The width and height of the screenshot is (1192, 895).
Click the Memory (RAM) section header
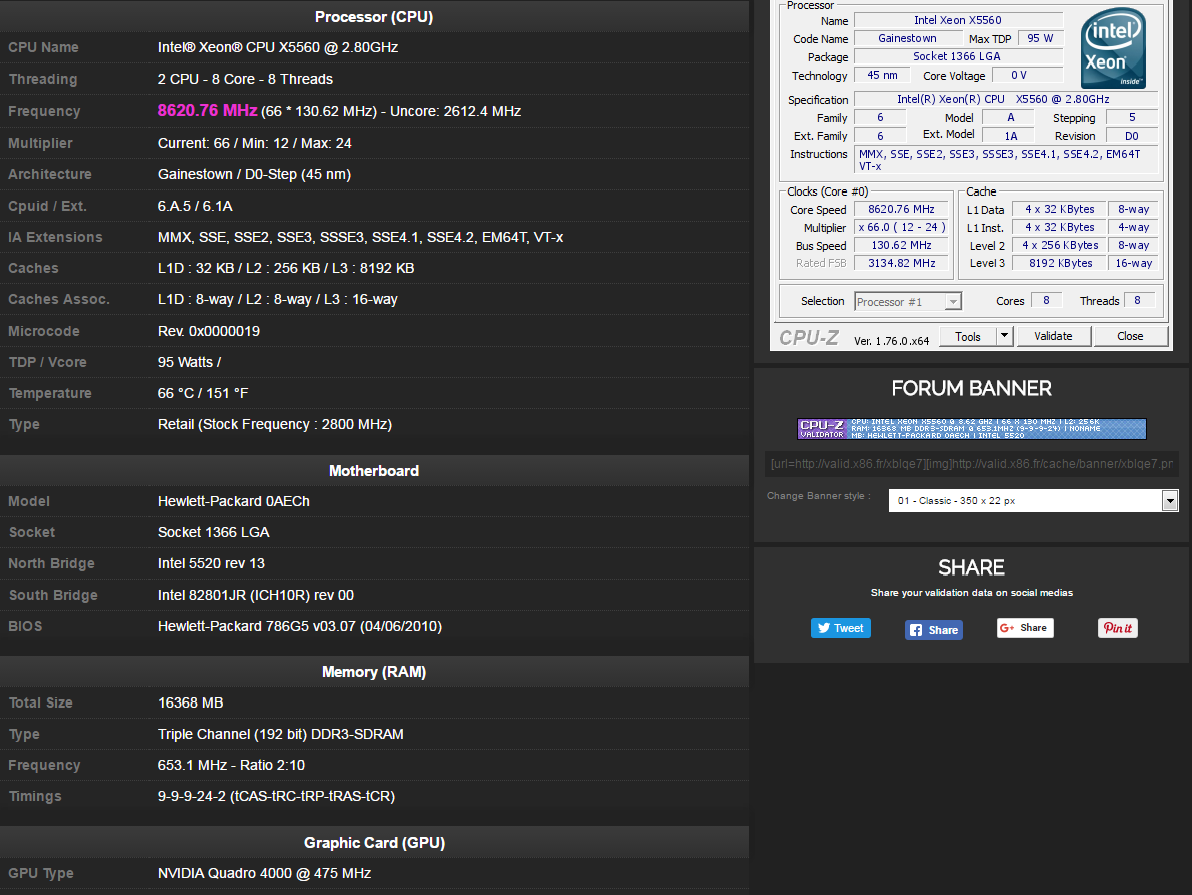coord(374,672)
